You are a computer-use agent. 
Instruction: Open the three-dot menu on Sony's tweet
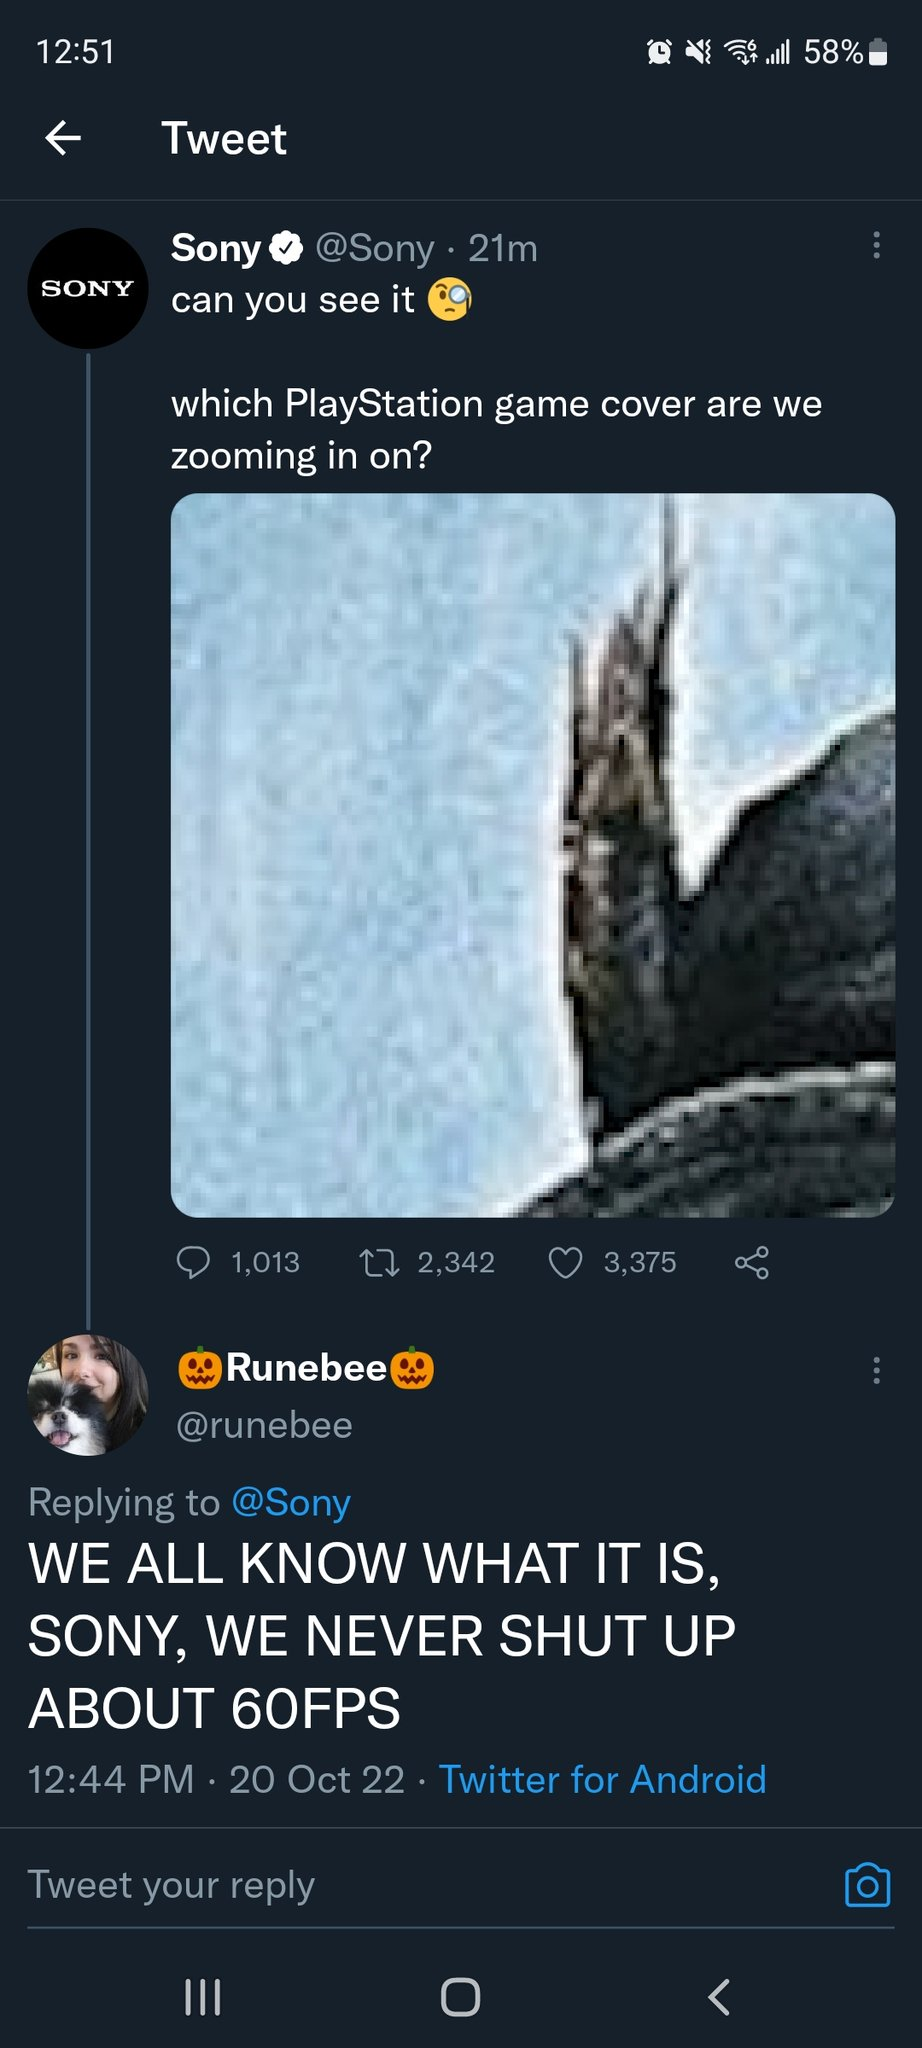(x=876, y=246)
